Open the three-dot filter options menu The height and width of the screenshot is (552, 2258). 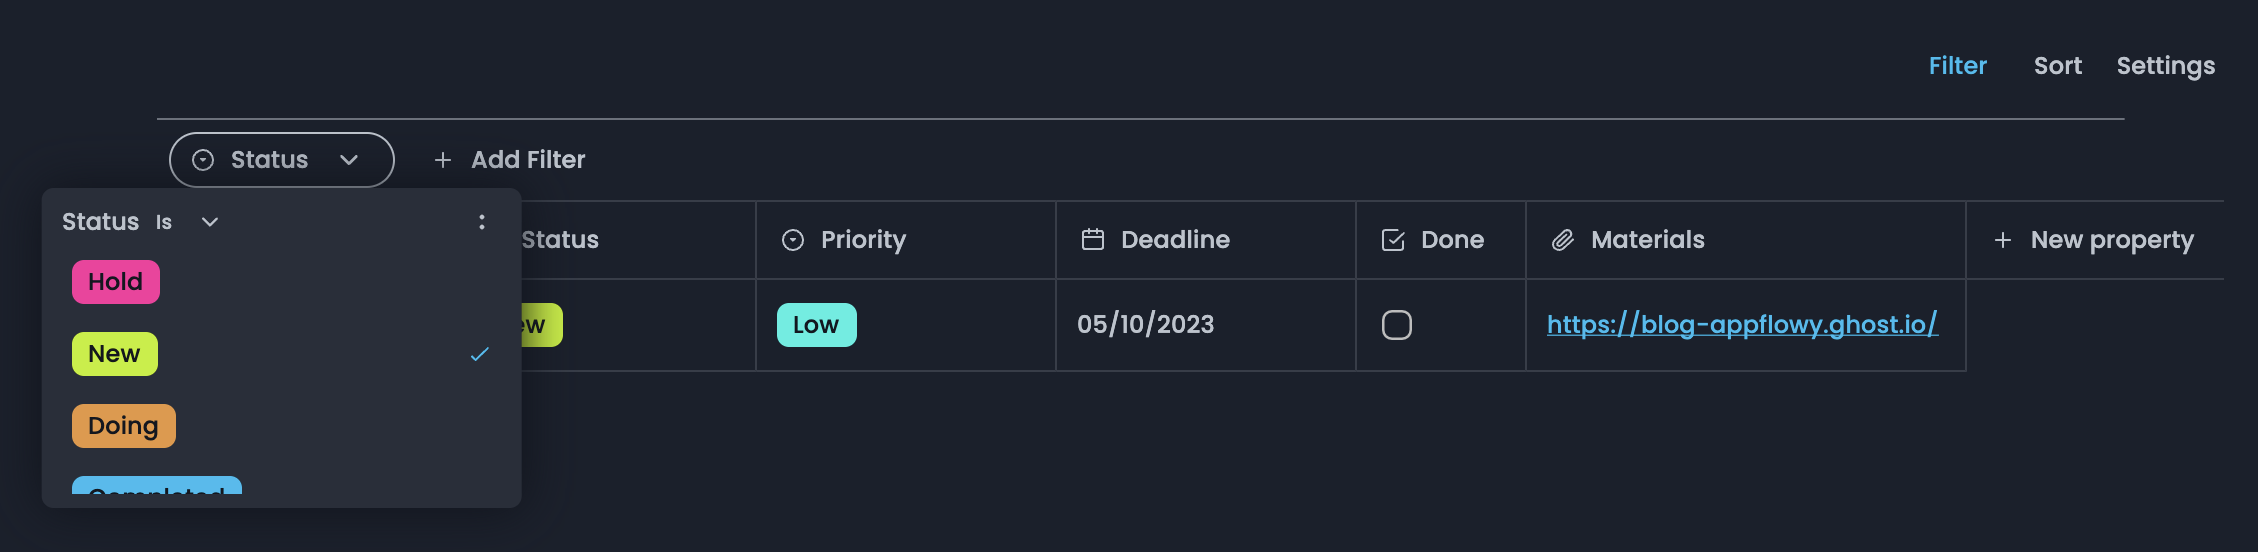click(x=482, y=222)
